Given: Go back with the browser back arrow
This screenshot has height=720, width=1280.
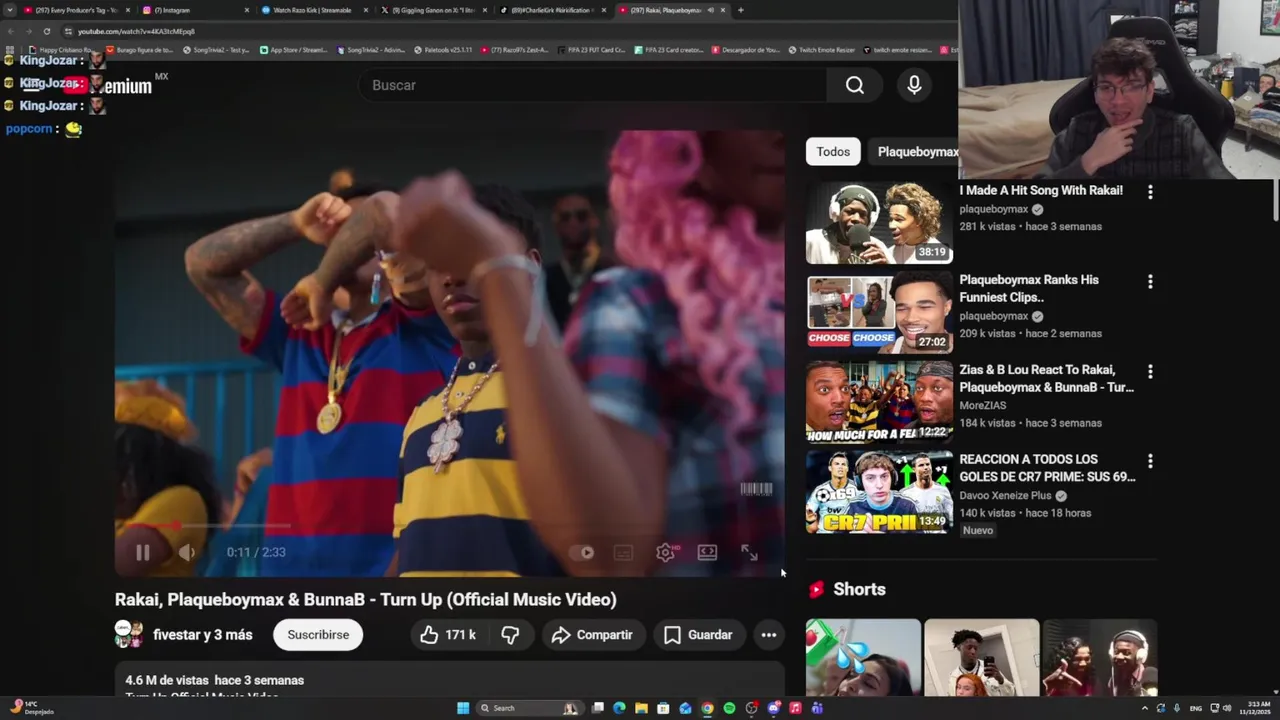Looking at the screenshot, I should click(x=10, y=31).
